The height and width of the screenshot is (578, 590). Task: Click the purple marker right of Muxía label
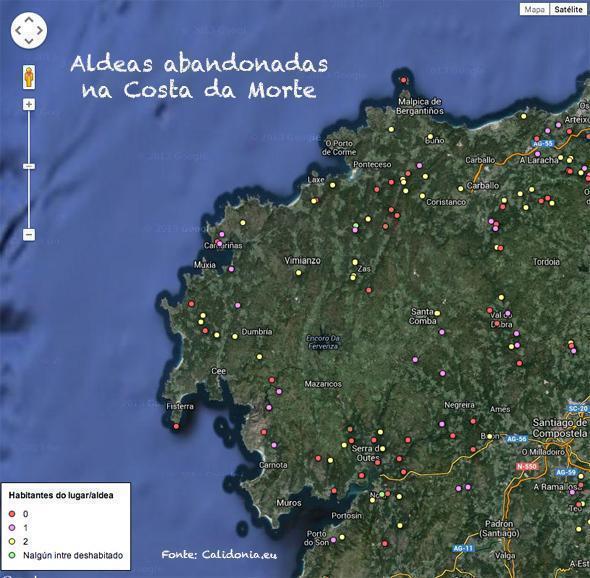[x=231, y=269]
